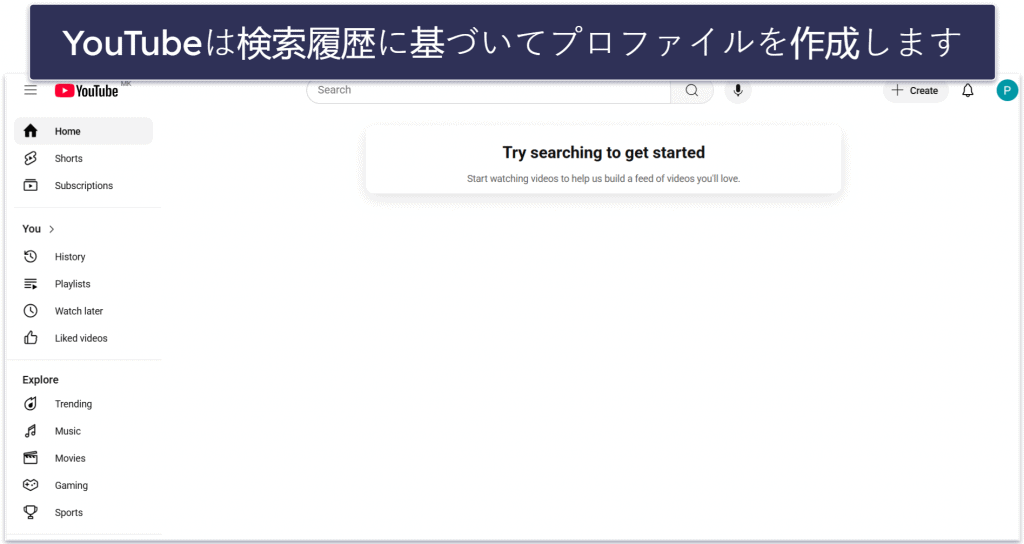Click the Home house icon
This screenshot has height=544, width=1024.
31,131
